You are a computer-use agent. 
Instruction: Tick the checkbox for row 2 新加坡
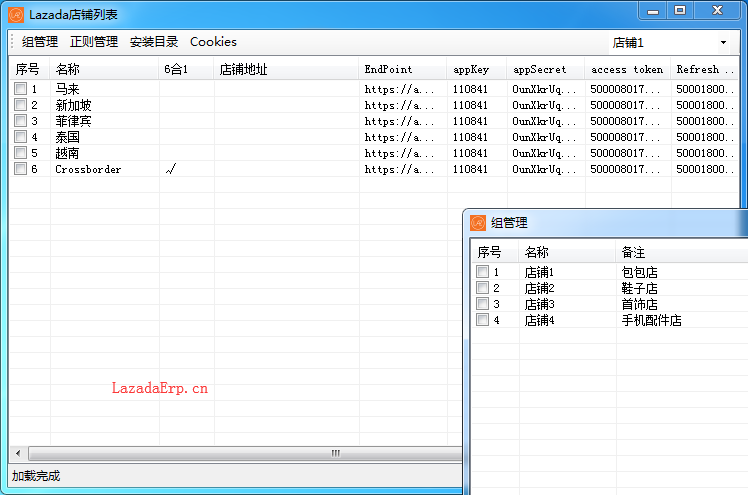21,104
